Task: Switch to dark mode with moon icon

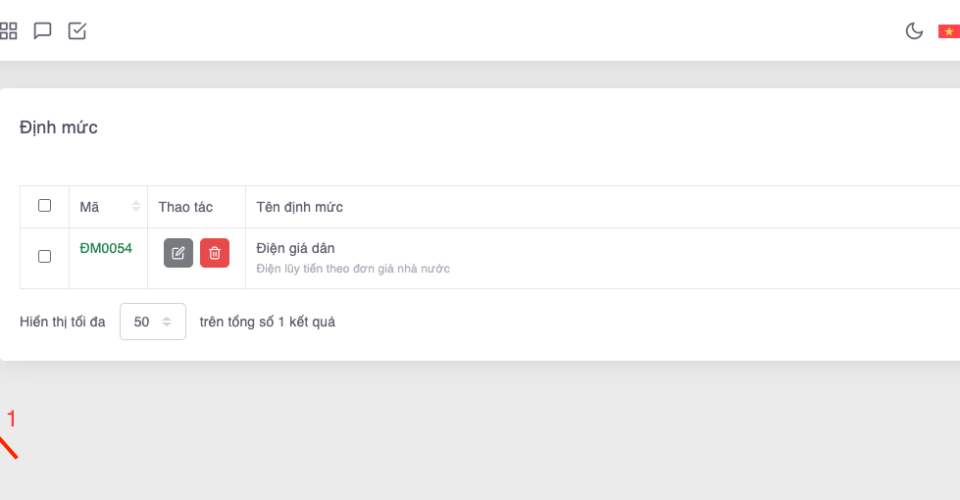Action: click(x=914, y=31)
